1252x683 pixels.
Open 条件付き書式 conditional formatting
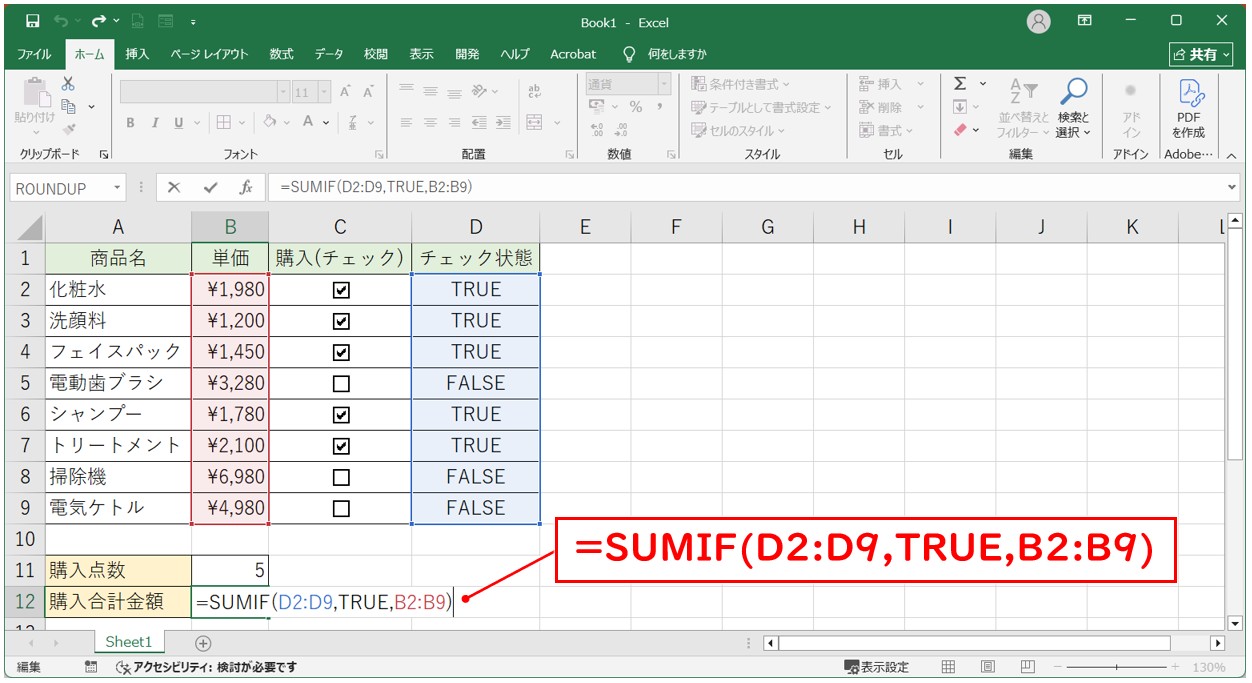[x=741, y=84]
